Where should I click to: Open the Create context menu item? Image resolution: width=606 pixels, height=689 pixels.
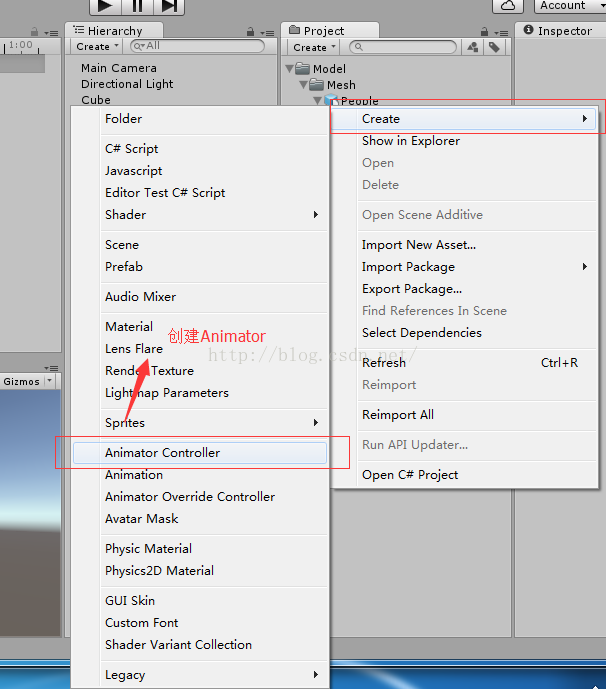(464, 119)
